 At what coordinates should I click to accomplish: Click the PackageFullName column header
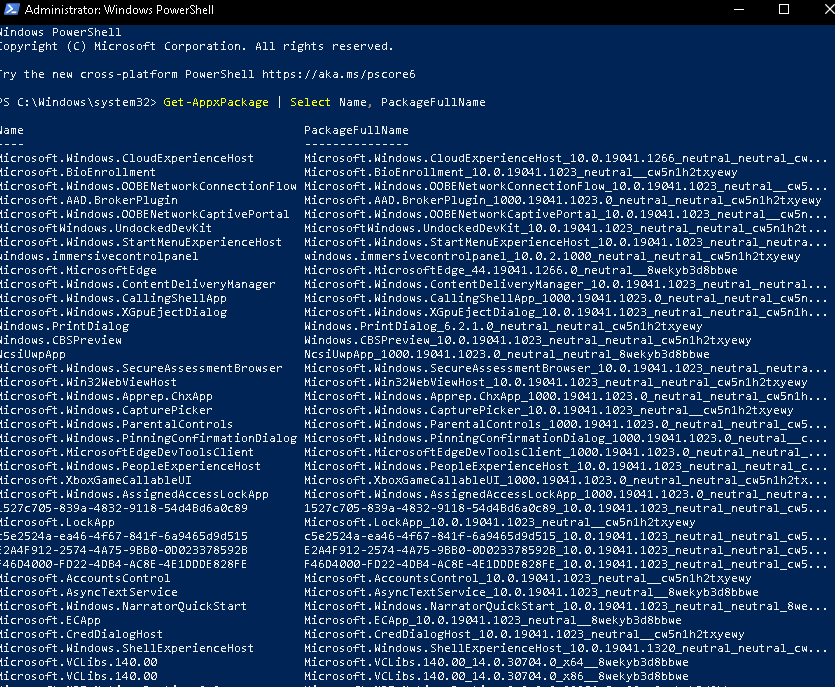coord(356,130)
